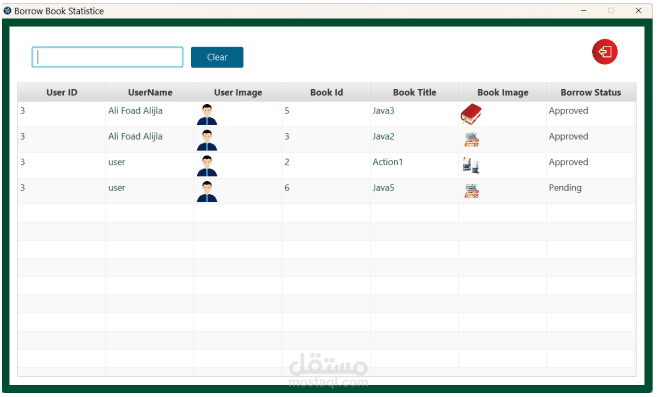This screenshot has height=397, width=658.
Task: Sort by the User ID column header
Action: (62, 92)
